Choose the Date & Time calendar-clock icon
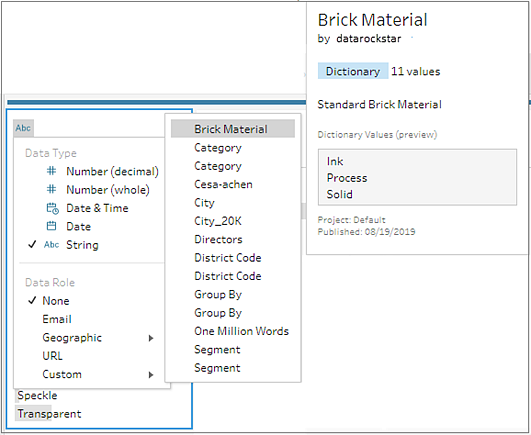The image size is (531, 435). [x=52, y=208]
